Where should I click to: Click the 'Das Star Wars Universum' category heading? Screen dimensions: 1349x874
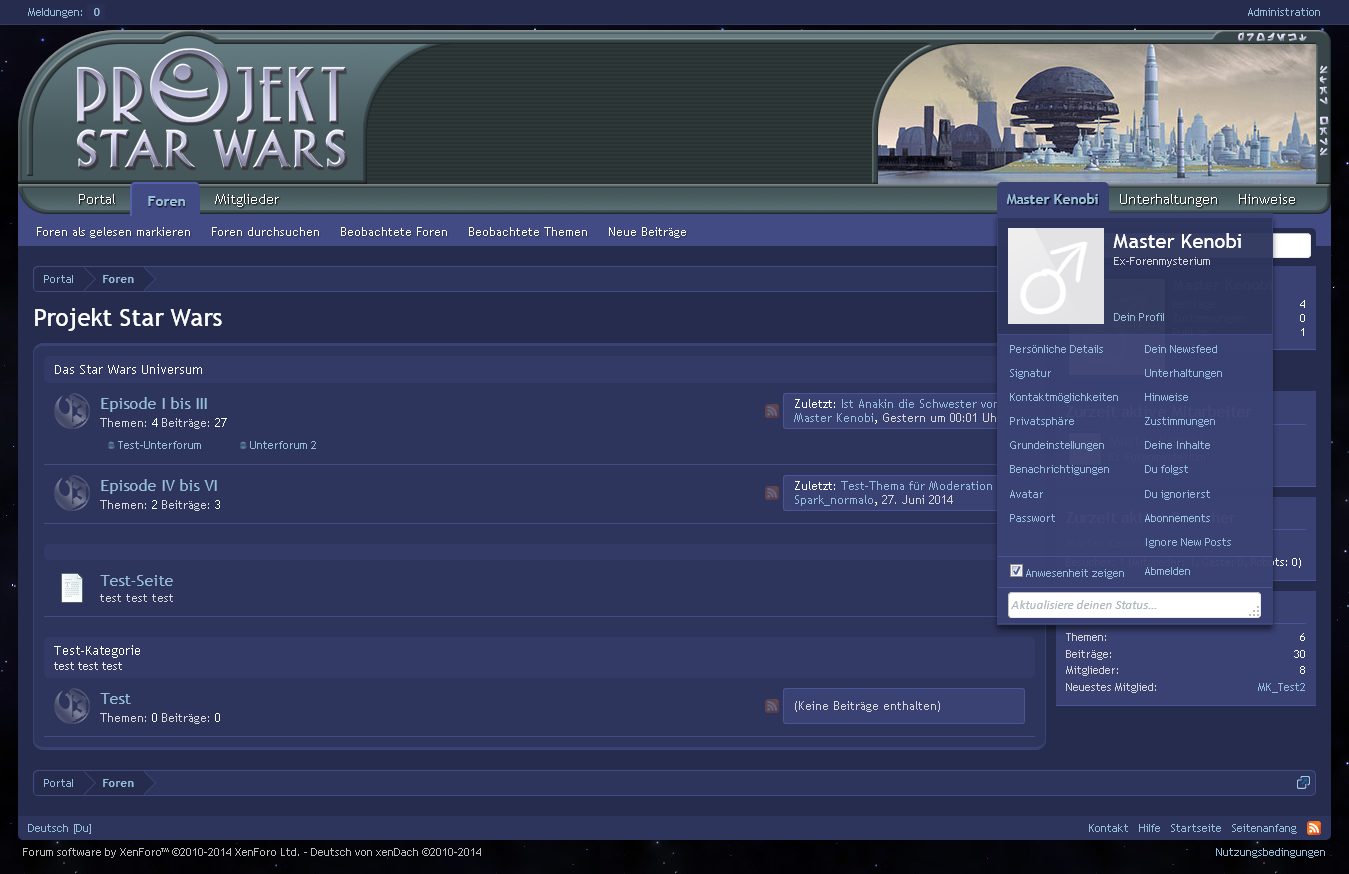click(128, 370)
